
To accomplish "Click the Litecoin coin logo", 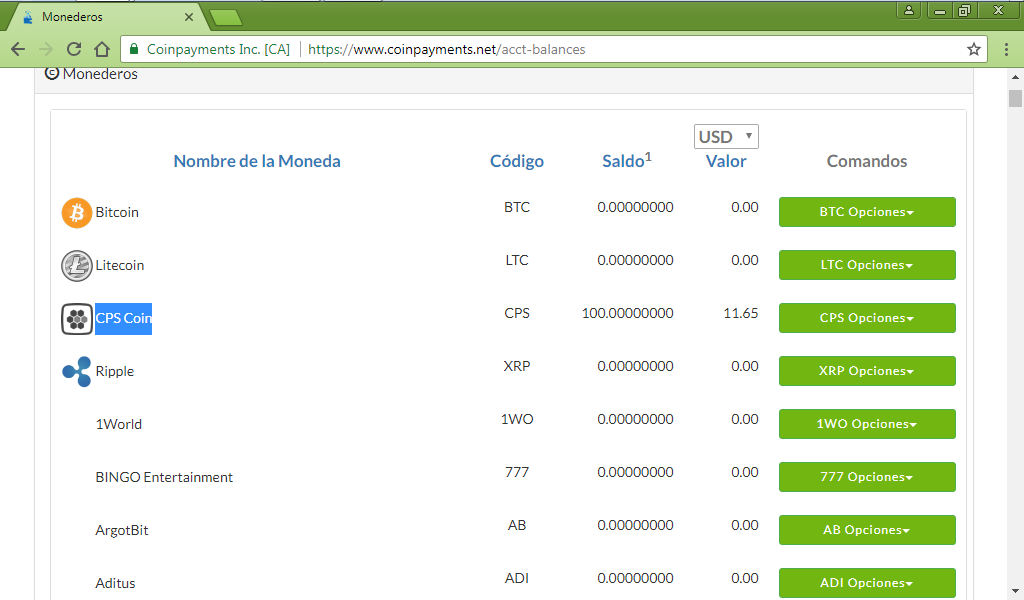I will tap(76, 266).
